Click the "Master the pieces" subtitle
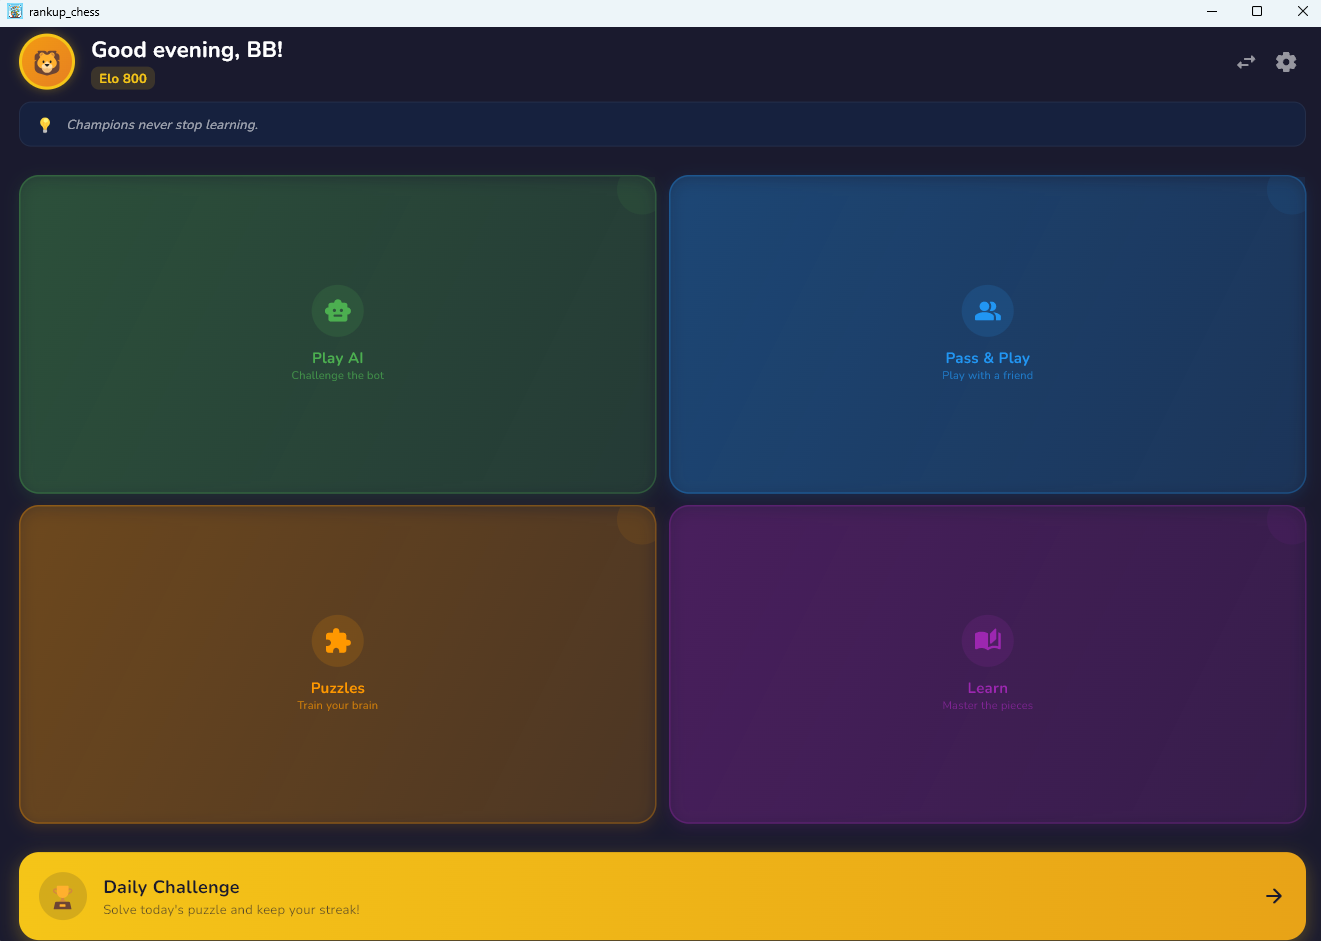 (987, 706)
